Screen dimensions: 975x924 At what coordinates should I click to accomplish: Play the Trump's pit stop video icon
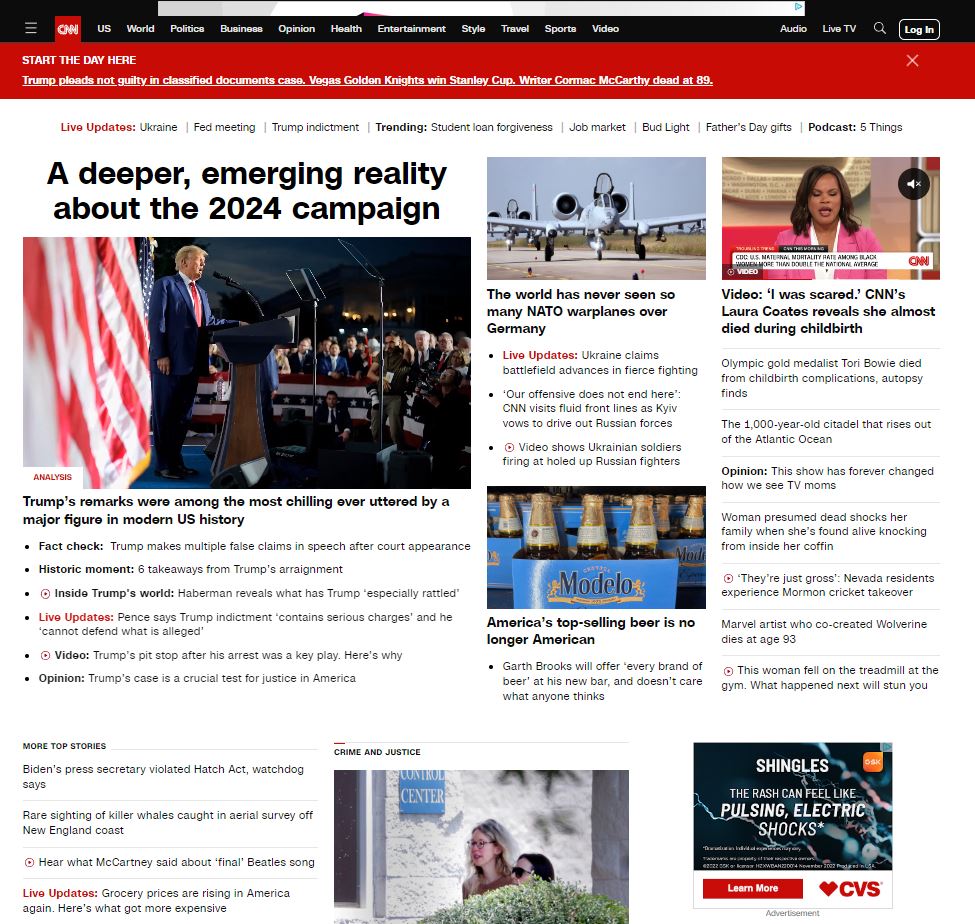pyautogui.click(x=45, y=655)
